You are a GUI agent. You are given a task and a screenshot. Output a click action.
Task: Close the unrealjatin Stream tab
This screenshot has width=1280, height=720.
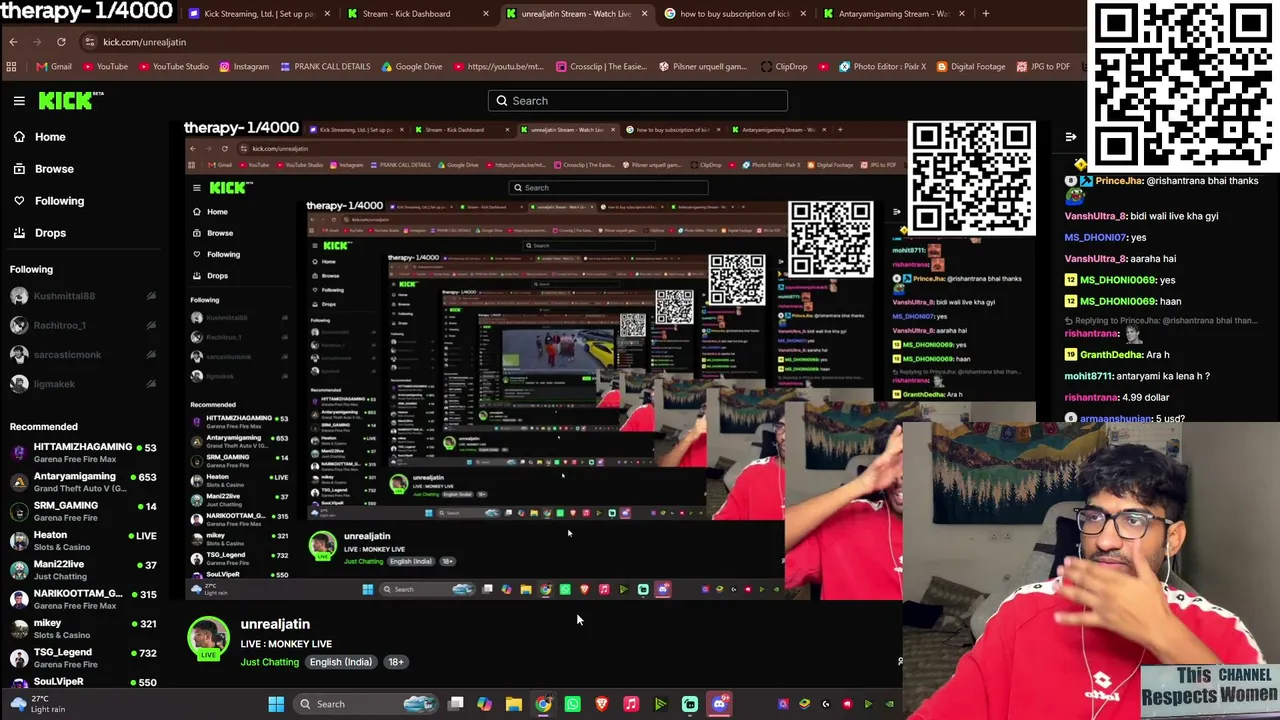pos(644,14)
